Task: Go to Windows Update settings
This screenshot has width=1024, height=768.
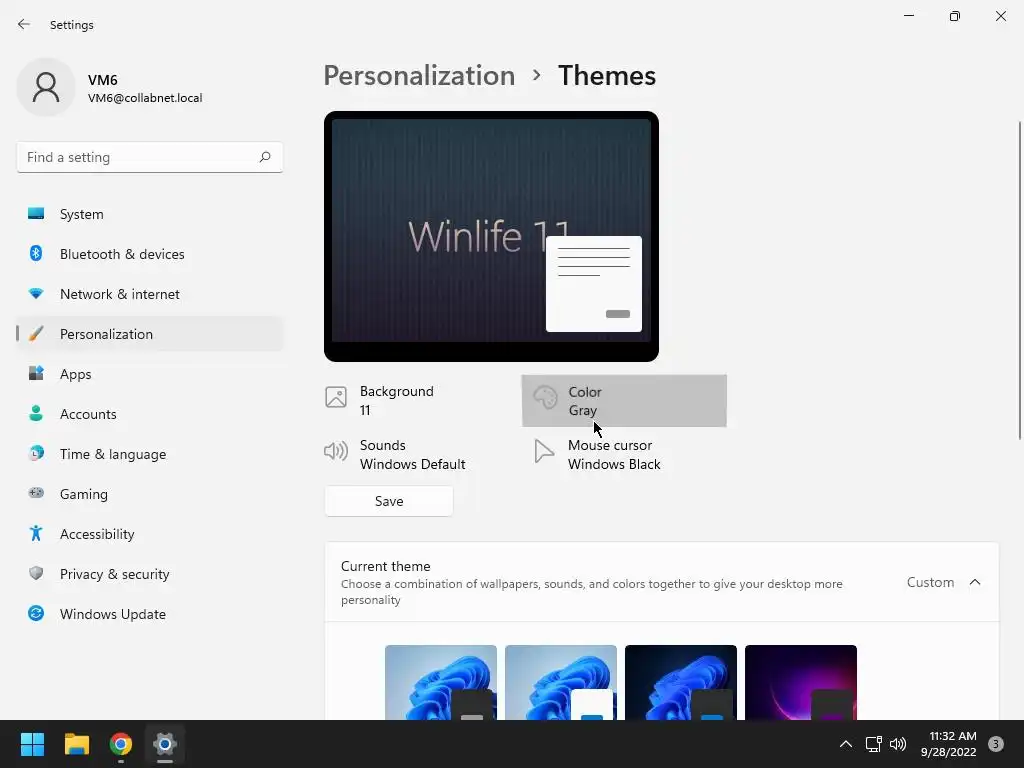Action: point(150,614)
